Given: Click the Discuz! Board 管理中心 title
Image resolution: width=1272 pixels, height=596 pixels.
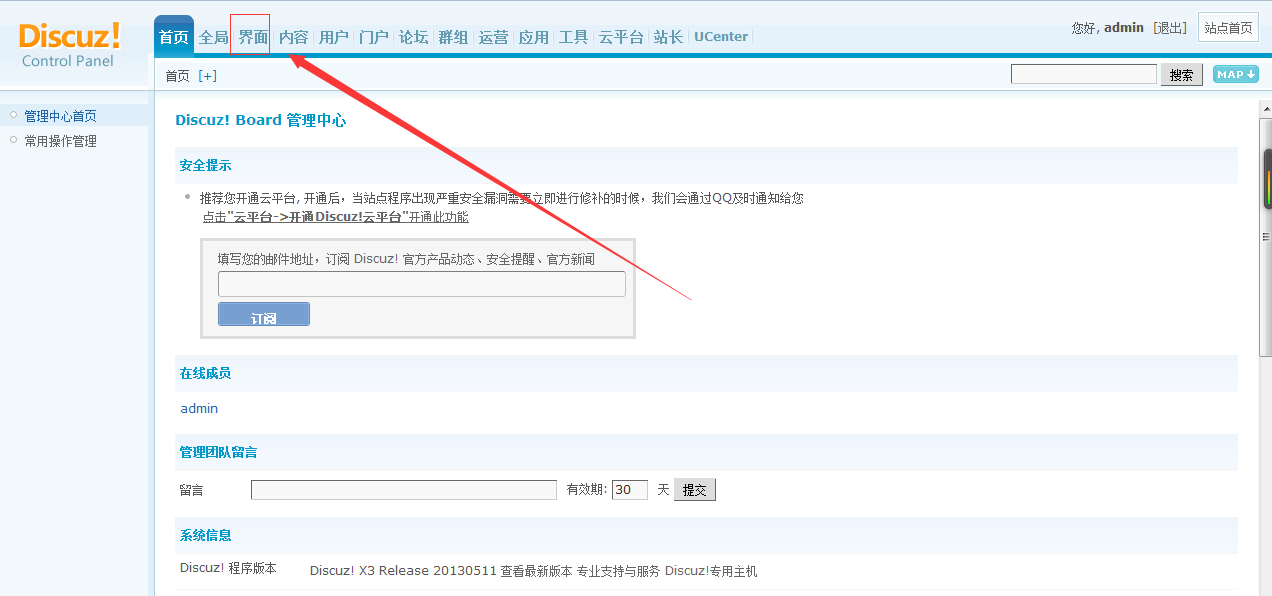Looking at the screenshot, I should coord(261,120).
